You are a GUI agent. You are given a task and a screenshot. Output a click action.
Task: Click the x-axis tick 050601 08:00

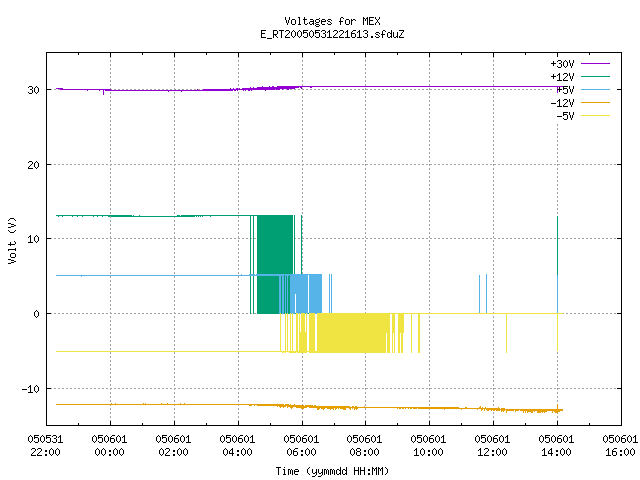tap(364, 446)
